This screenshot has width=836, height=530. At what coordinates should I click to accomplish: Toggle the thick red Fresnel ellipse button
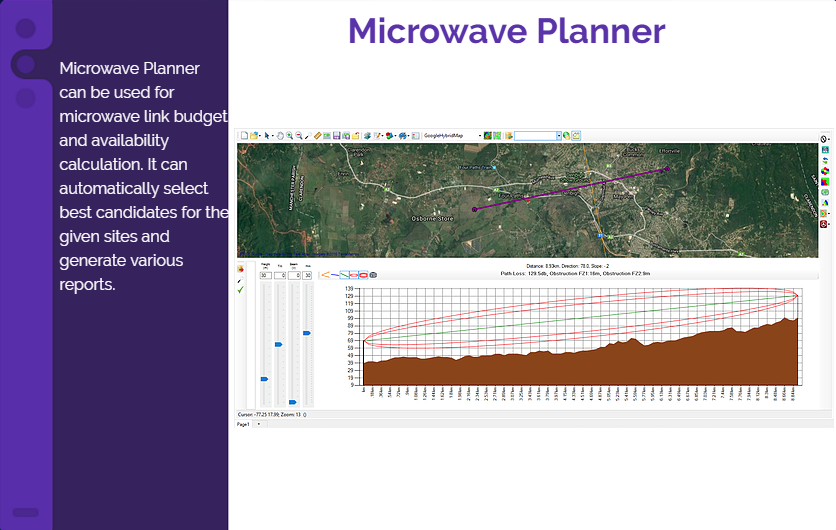pos(363,275)
